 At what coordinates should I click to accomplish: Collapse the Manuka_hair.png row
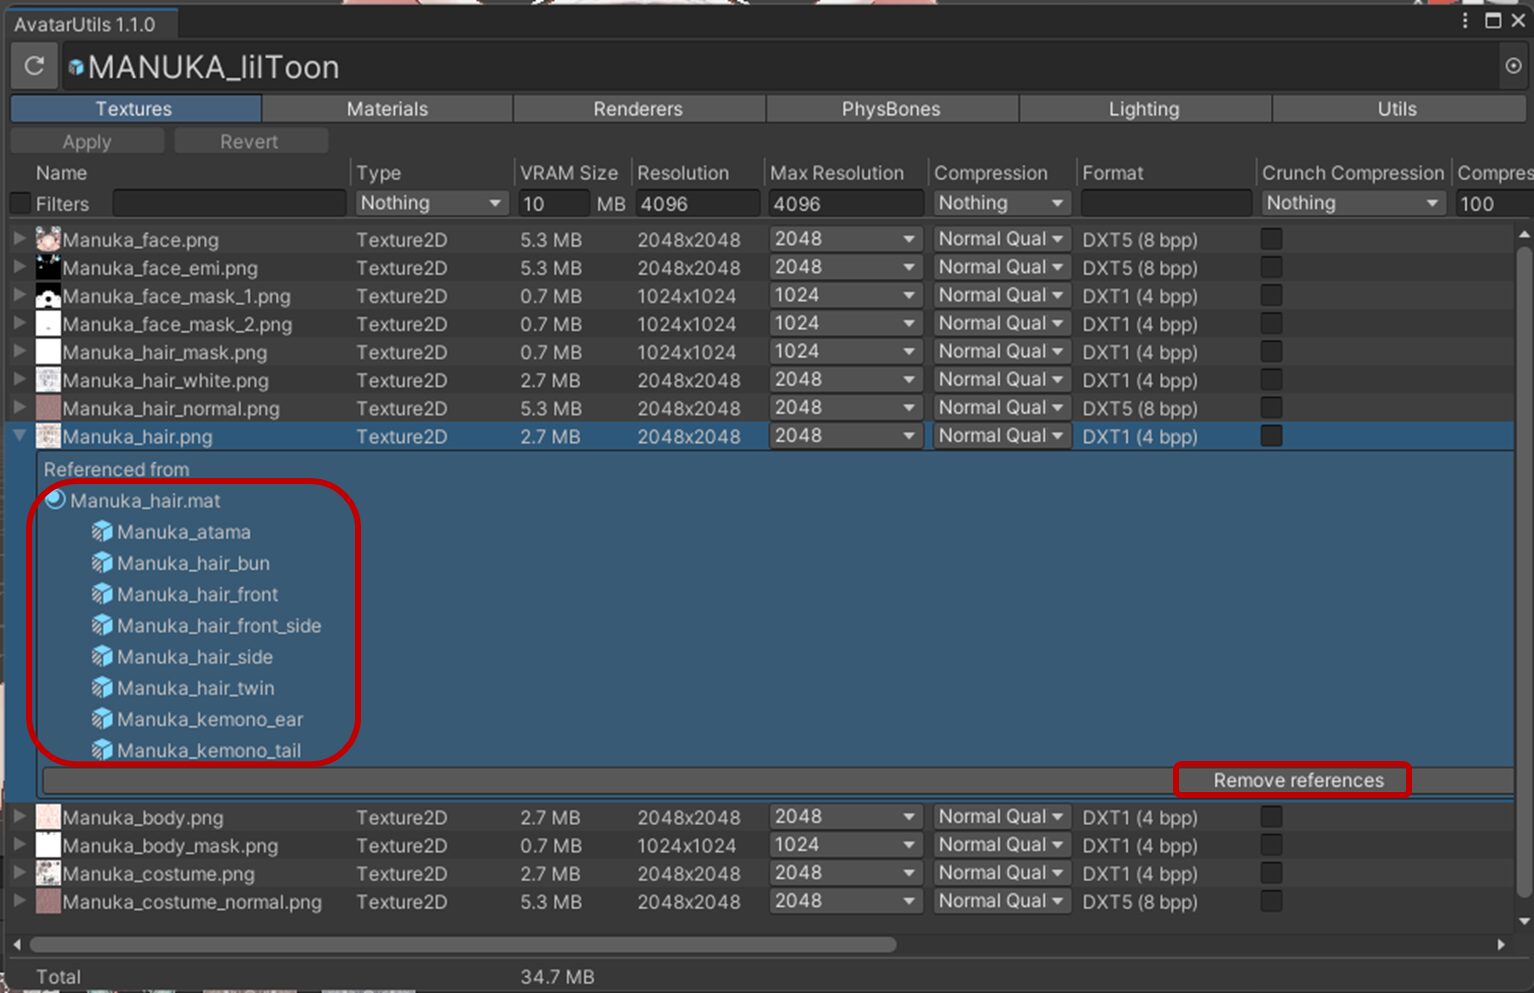point(19,436)
